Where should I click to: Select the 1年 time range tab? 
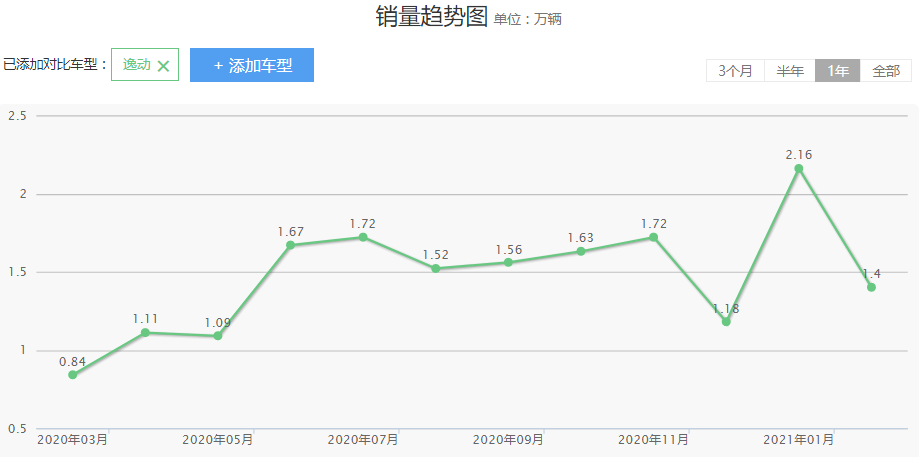[838, 71]
